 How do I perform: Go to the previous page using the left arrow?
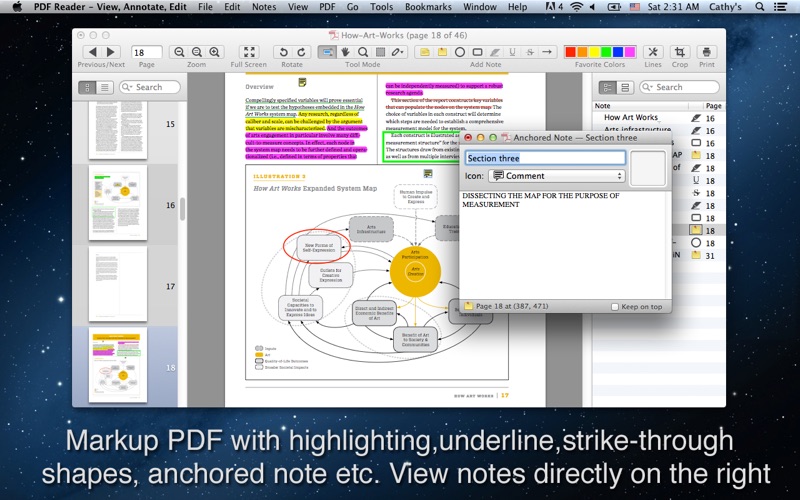pos(92,52)
